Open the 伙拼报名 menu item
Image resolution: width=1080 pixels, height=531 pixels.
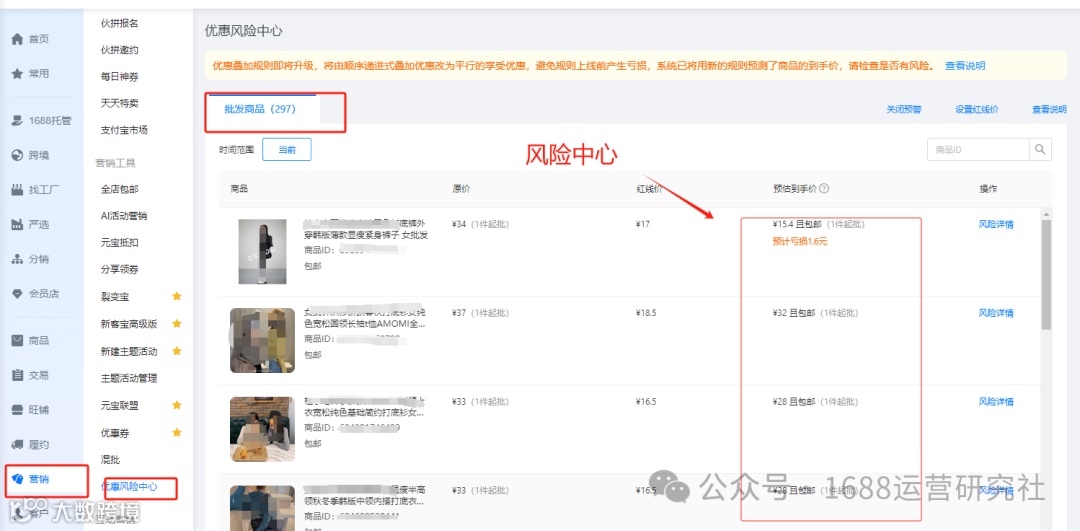120,23
